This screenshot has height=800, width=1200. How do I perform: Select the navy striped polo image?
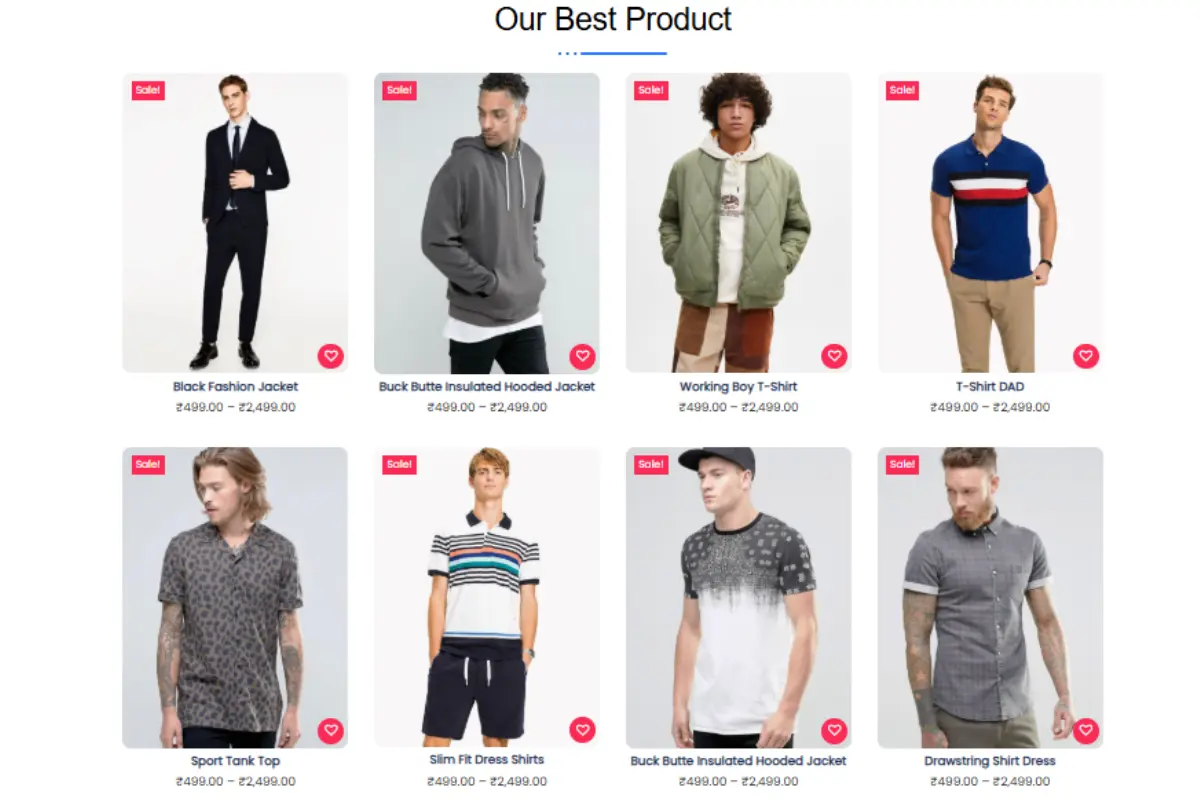990,223
